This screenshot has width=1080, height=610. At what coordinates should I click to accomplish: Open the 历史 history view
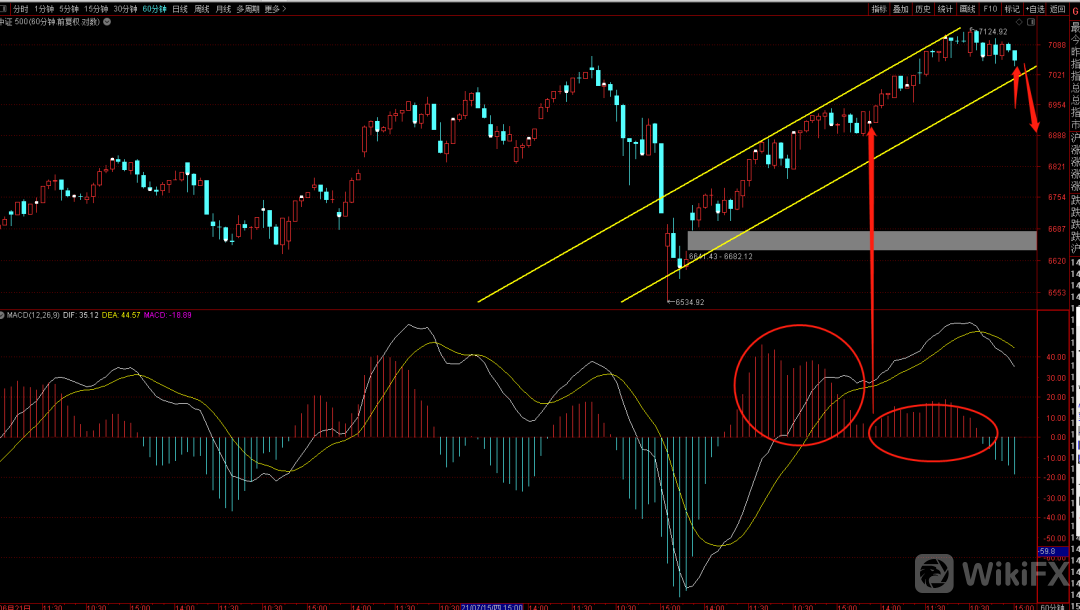[x=922, y=9]
